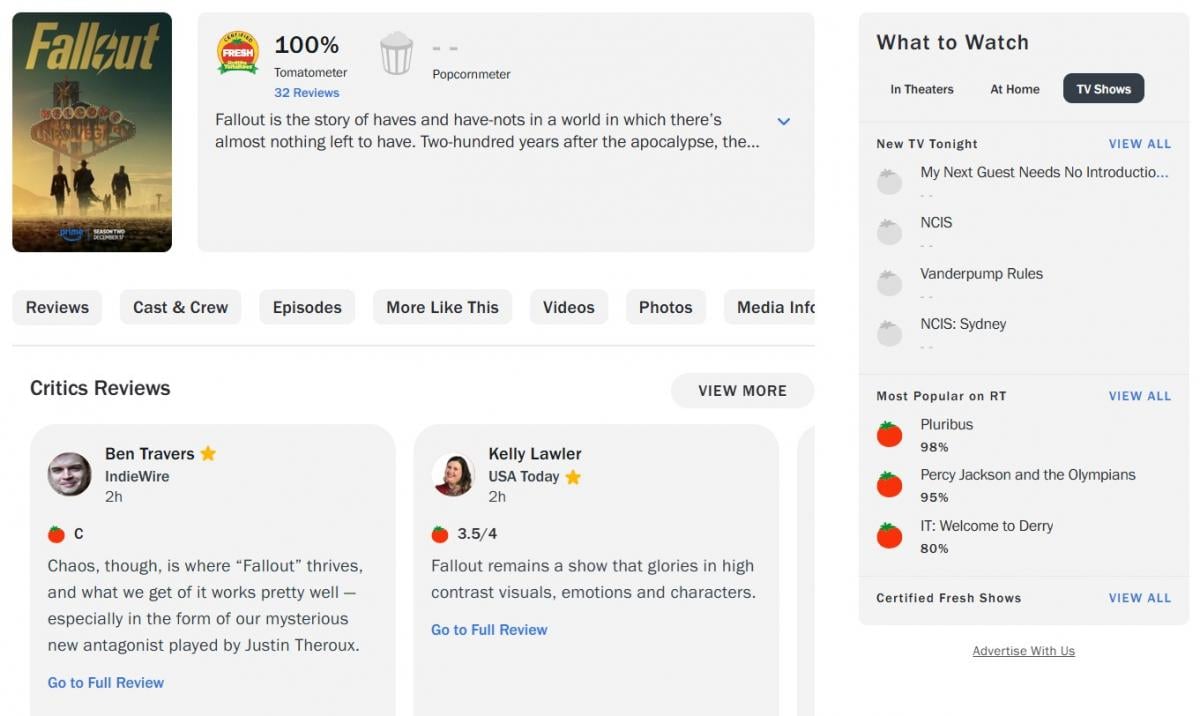Viewport: 1200px width, 716px height.
Task: Select the At Home filter
Action: point(1014,89)
